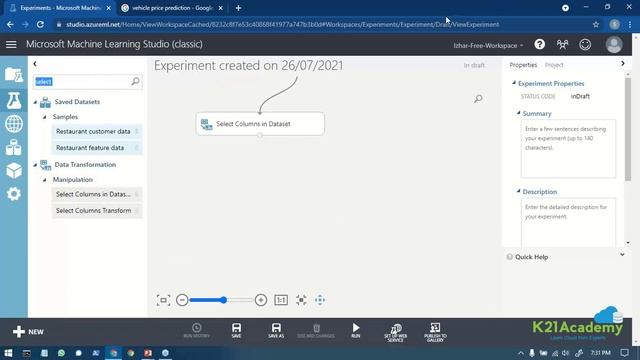Viewport: 640px width, 360px height.
Task: Open Datasets icon in sidebar
Action: click(x=14, y=147)
